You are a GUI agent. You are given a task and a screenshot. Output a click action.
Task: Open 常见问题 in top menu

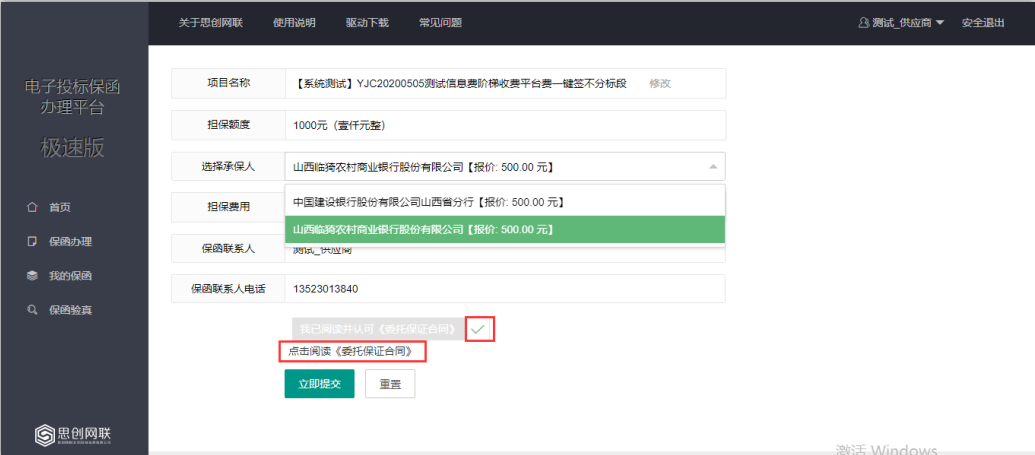click(x=440, y=22)
